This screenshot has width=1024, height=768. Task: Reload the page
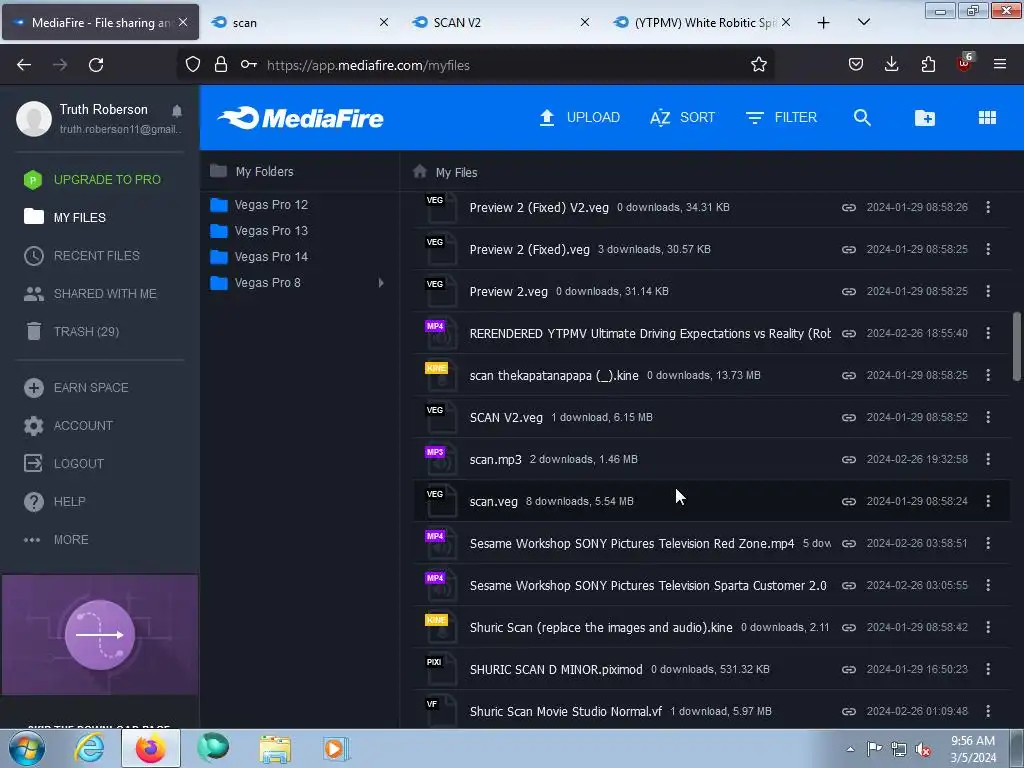96,65
